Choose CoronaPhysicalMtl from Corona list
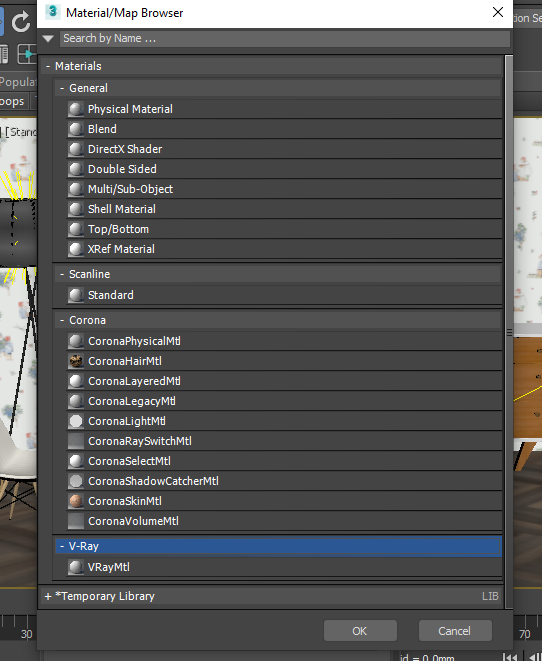 tap(284, 341)
